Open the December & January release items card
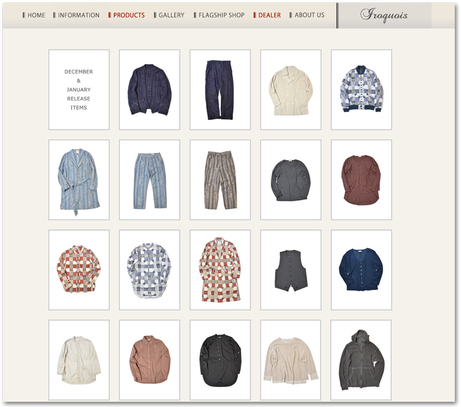 (x=79, y=90)
